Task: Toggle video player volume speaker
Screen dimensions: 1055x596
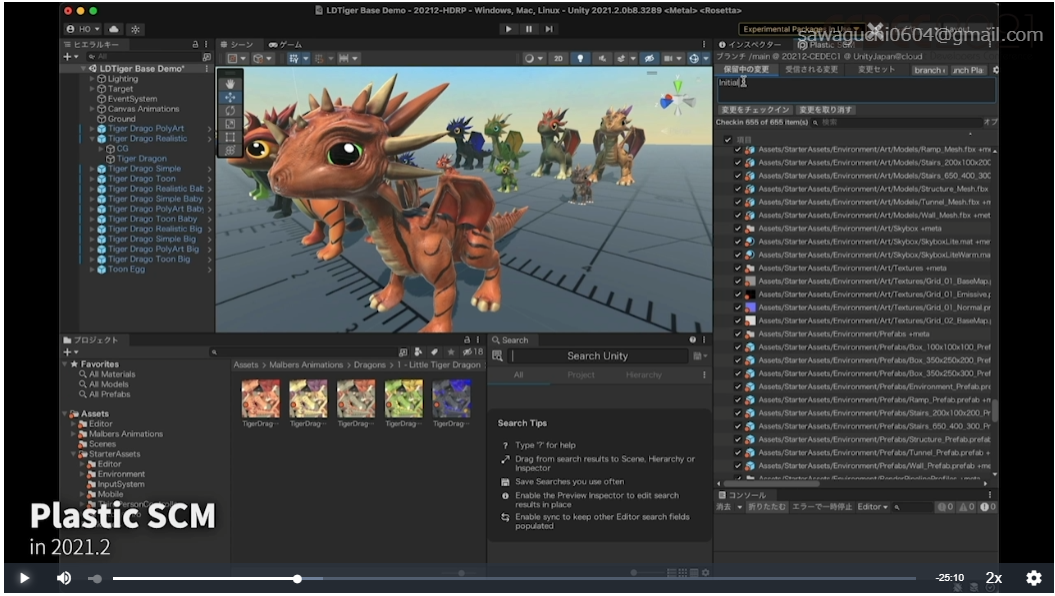Action: click(64, 578)
